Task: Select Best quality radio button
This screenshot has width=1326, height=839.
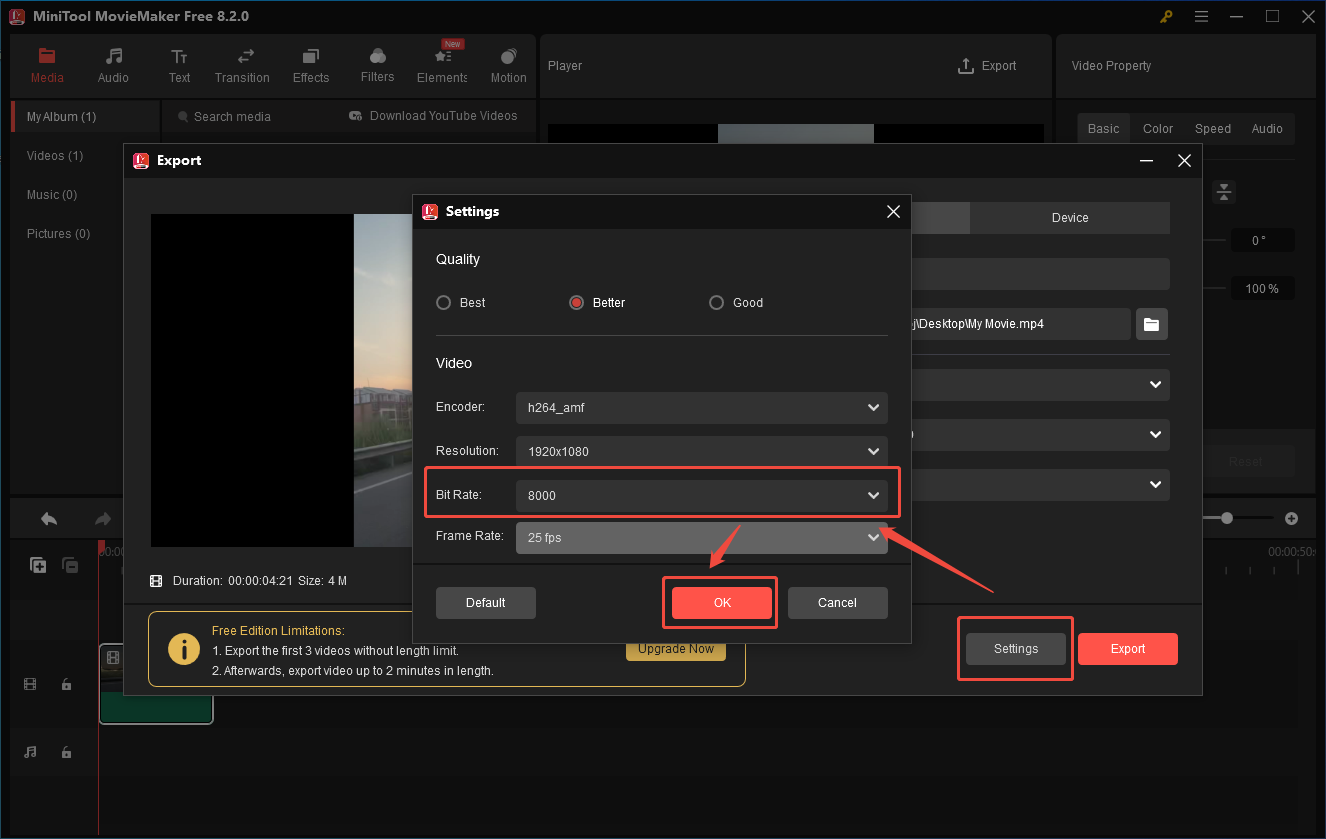Action: [x=444, y=303]
